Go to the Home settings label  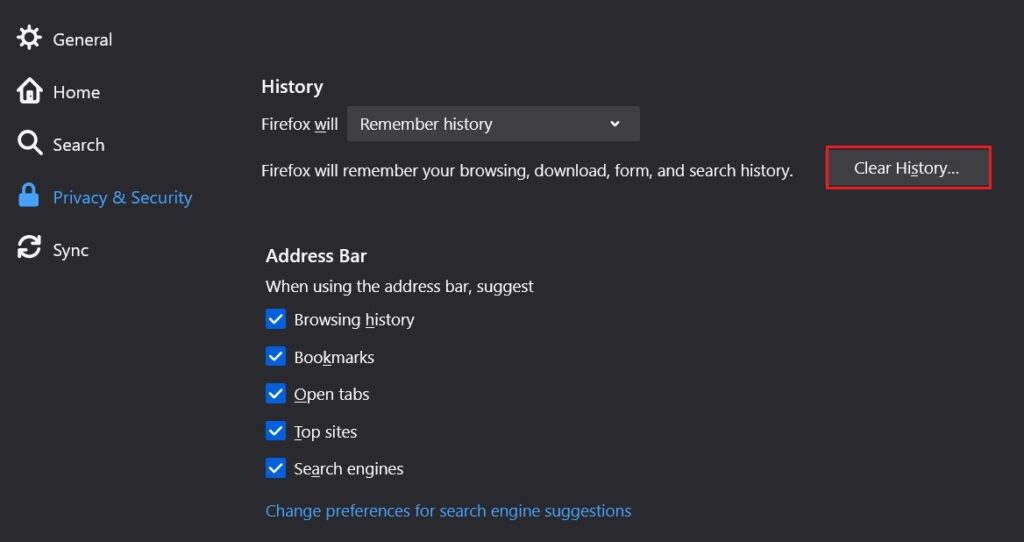point(76,92)
